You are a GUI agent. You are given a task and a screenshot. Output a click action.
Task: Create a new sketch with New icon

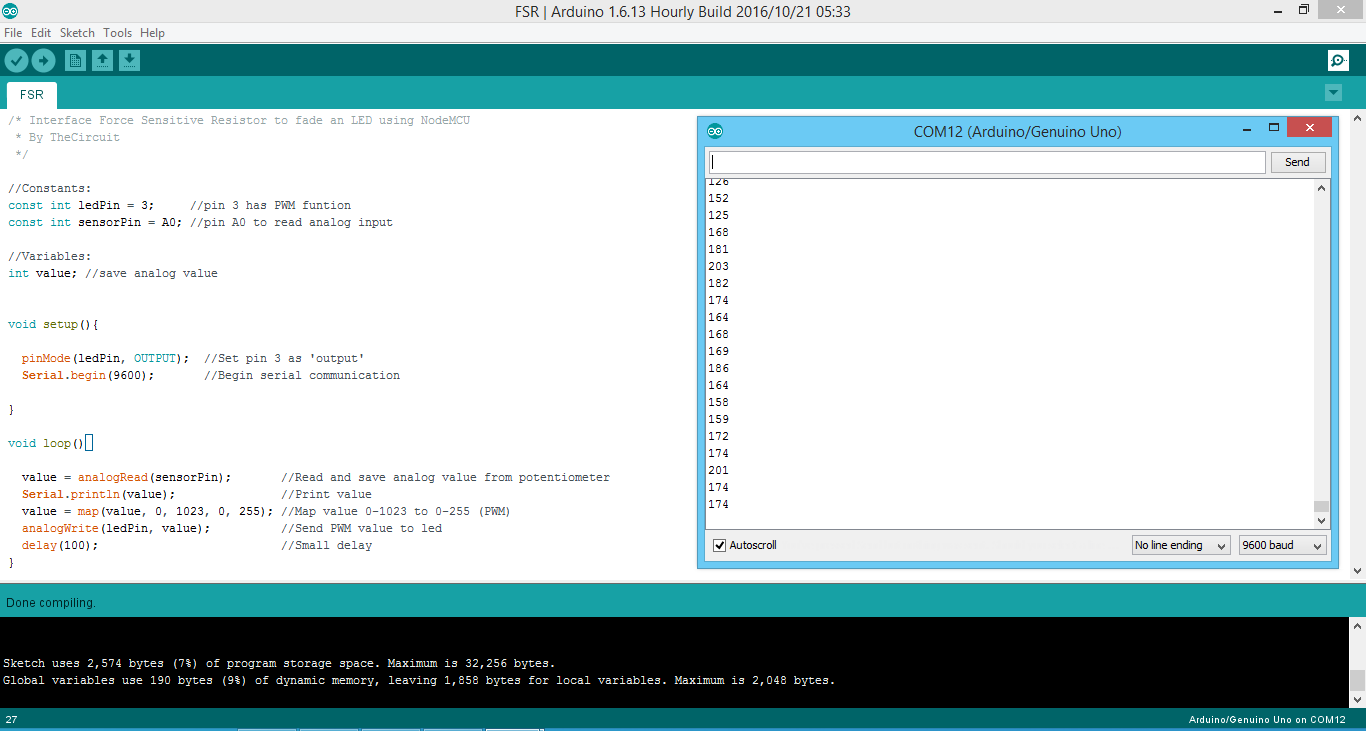(x=75, y=61)
